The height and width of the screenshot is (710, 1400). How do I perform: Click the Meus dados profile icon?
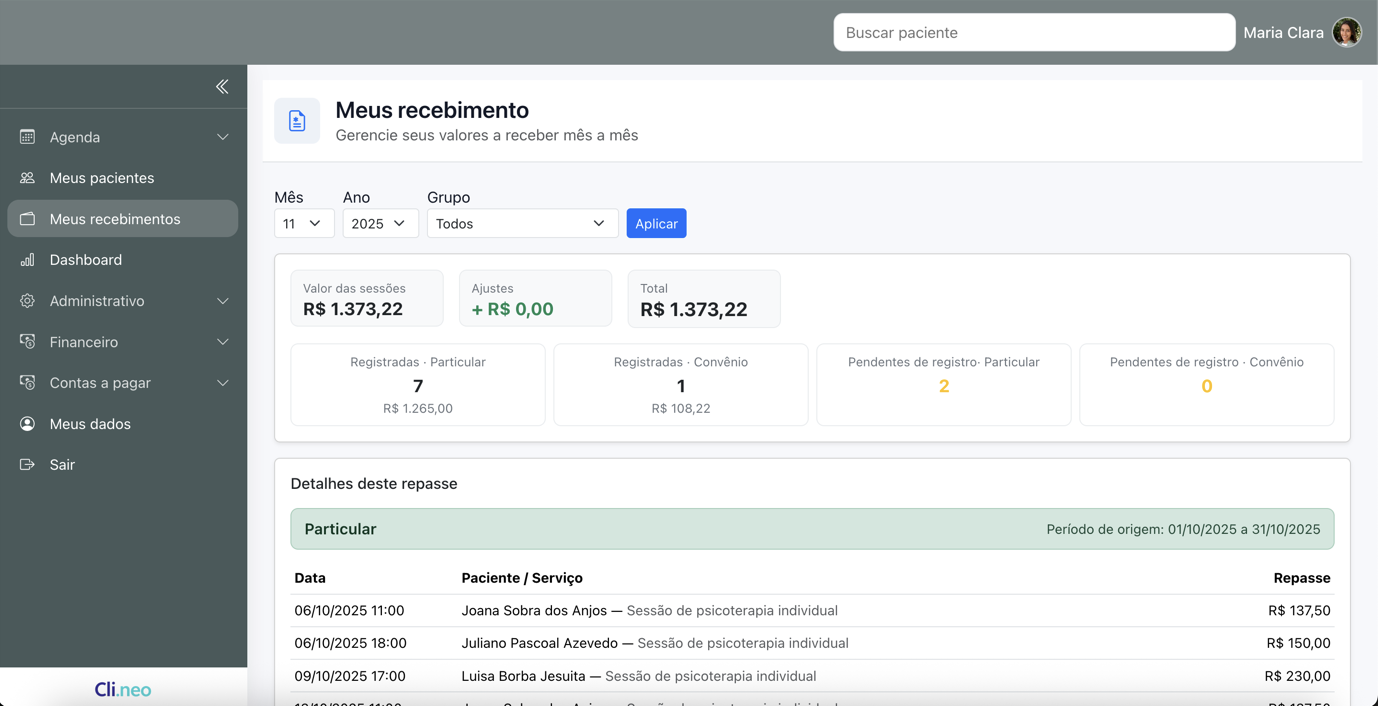tap(28, 424)
